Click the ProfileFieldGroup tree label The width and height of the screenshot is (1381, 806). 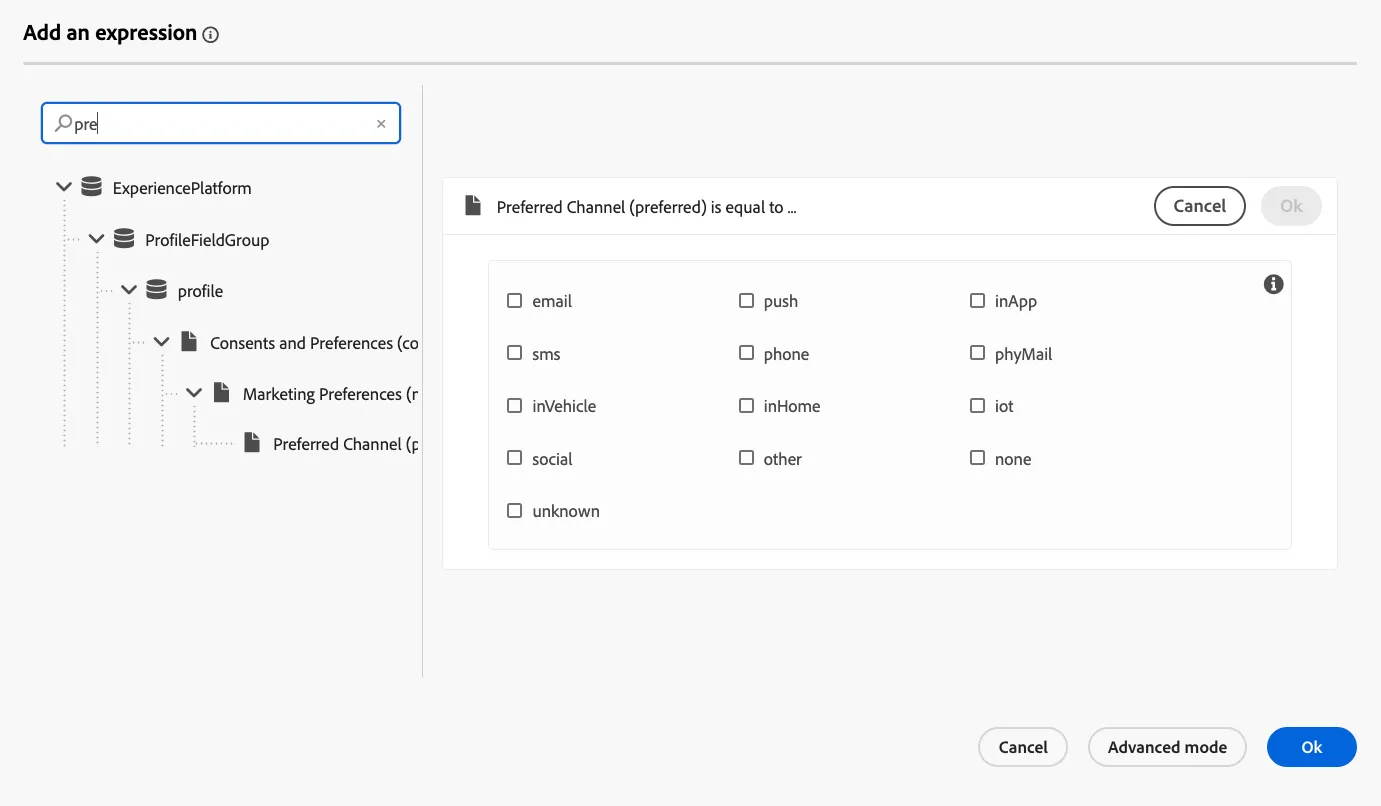point(207,240)
